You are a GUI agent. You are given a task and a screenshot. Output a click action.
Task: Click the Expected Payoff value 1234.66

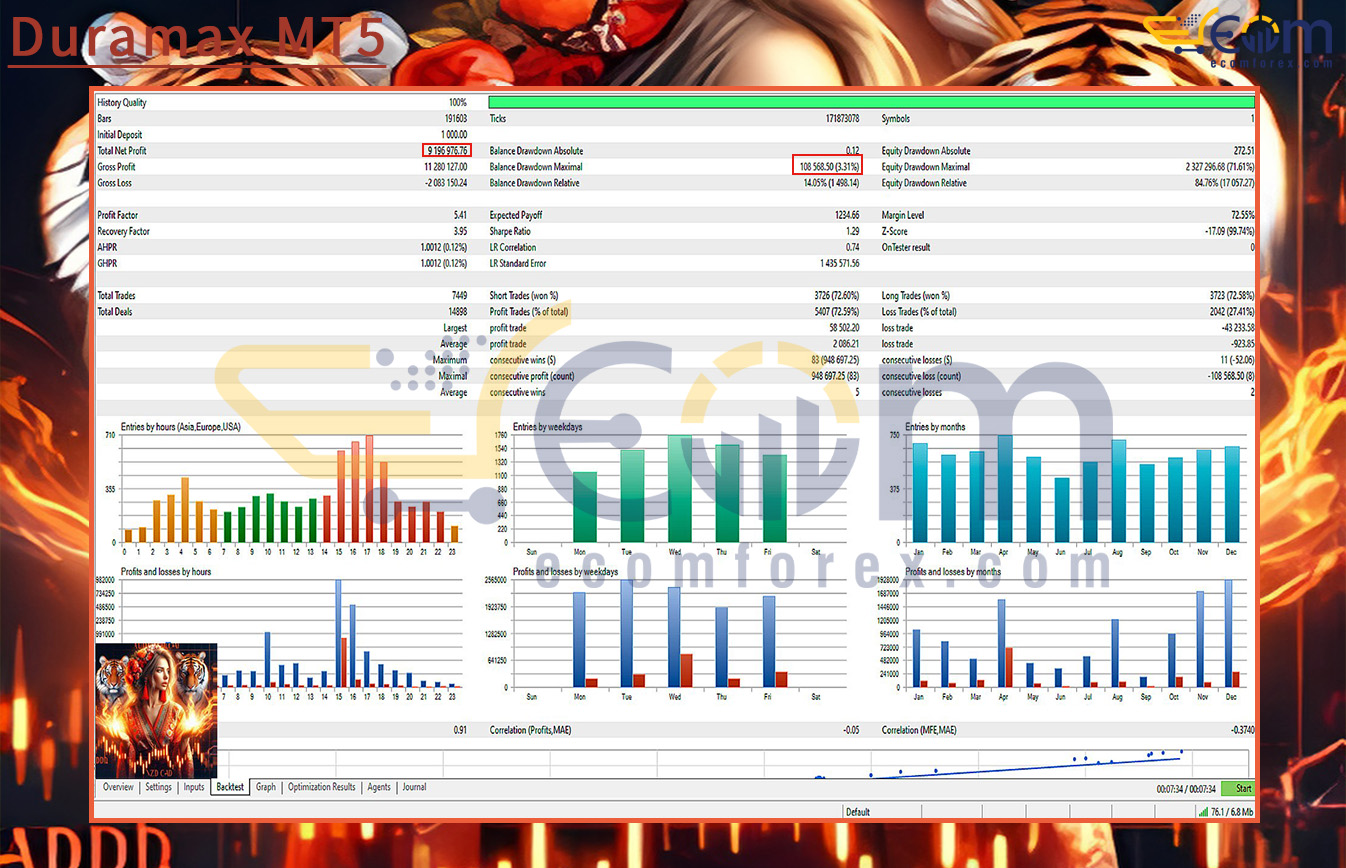pos(848,215)
